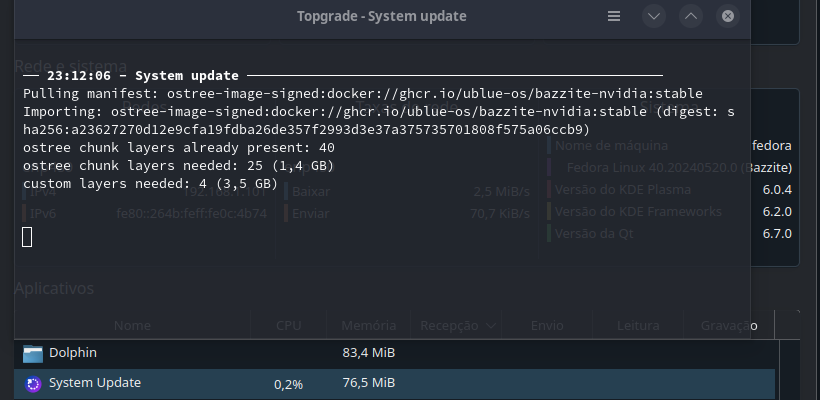This screenshot has width=820, height=400.
Task: Minimize the Topgrade window with down chevron
Action: [654, 16]
